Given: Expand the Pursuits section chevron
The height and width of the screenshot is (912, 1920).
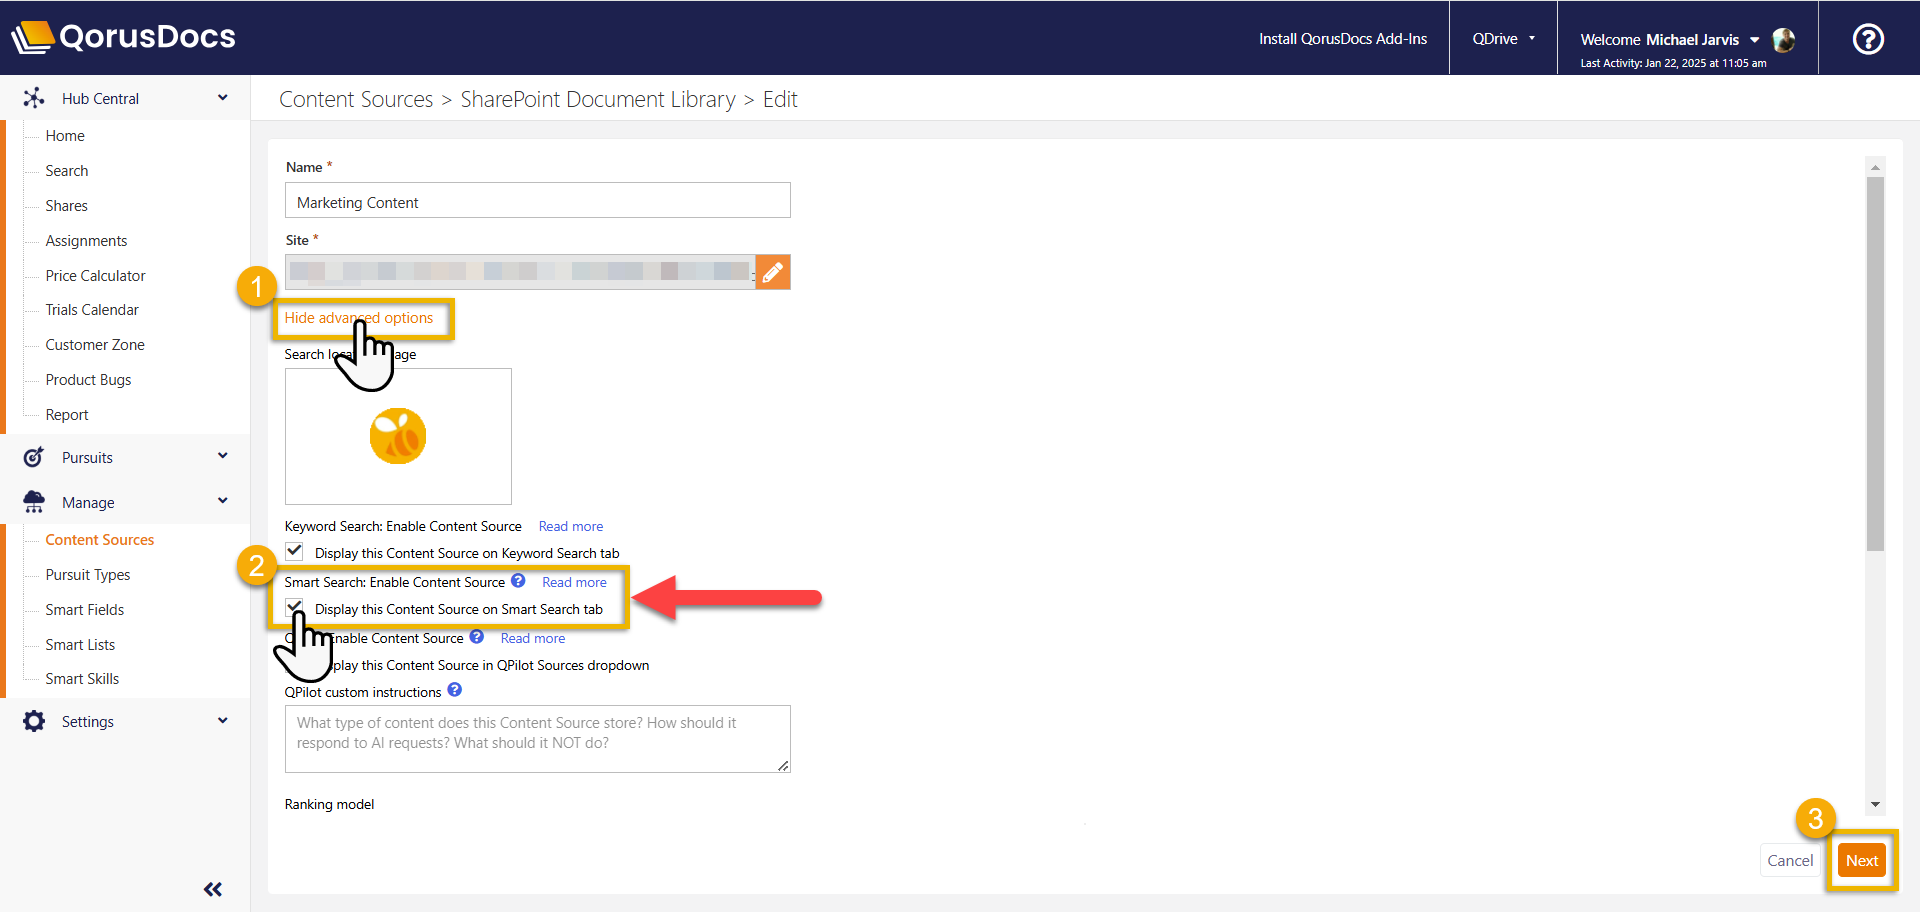Looking at the screenshot, I should tap(223, 456).
